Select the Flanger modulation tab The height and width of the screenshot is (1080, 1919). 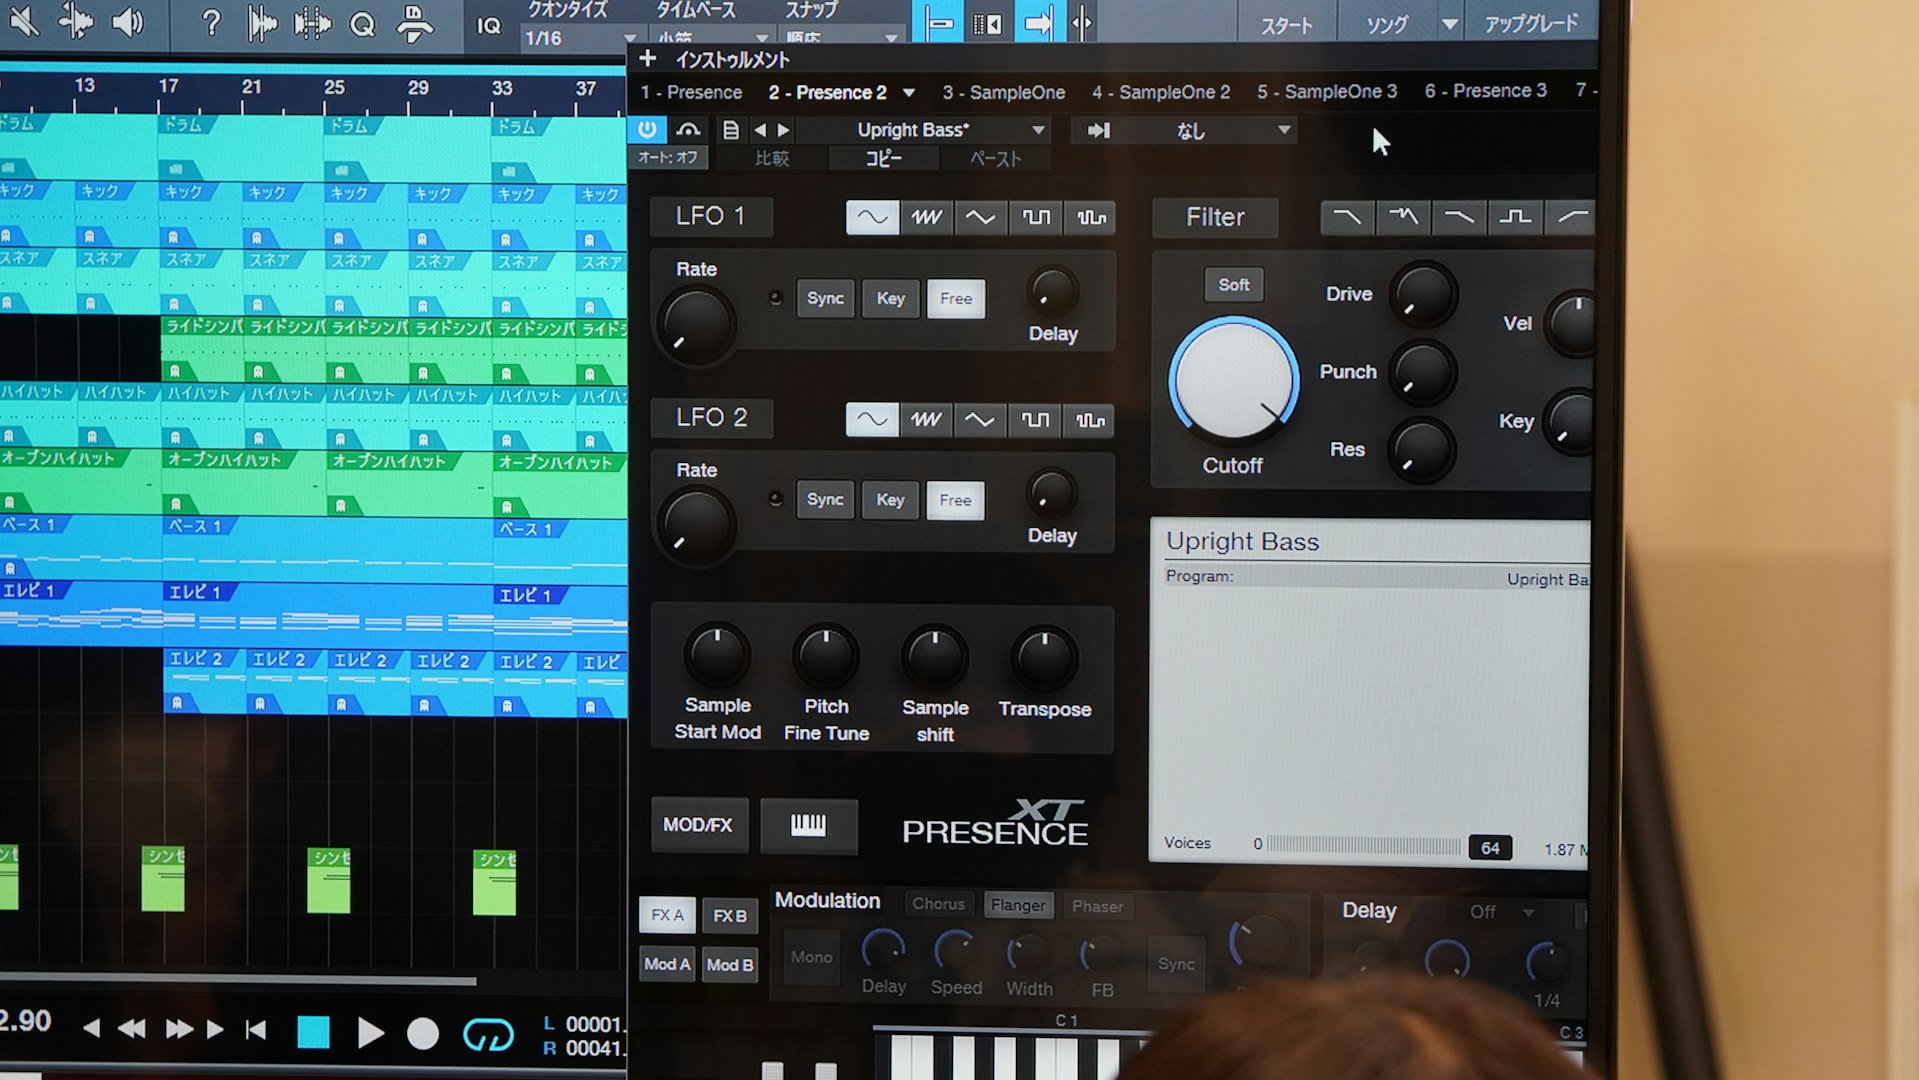click(1017, 905)
